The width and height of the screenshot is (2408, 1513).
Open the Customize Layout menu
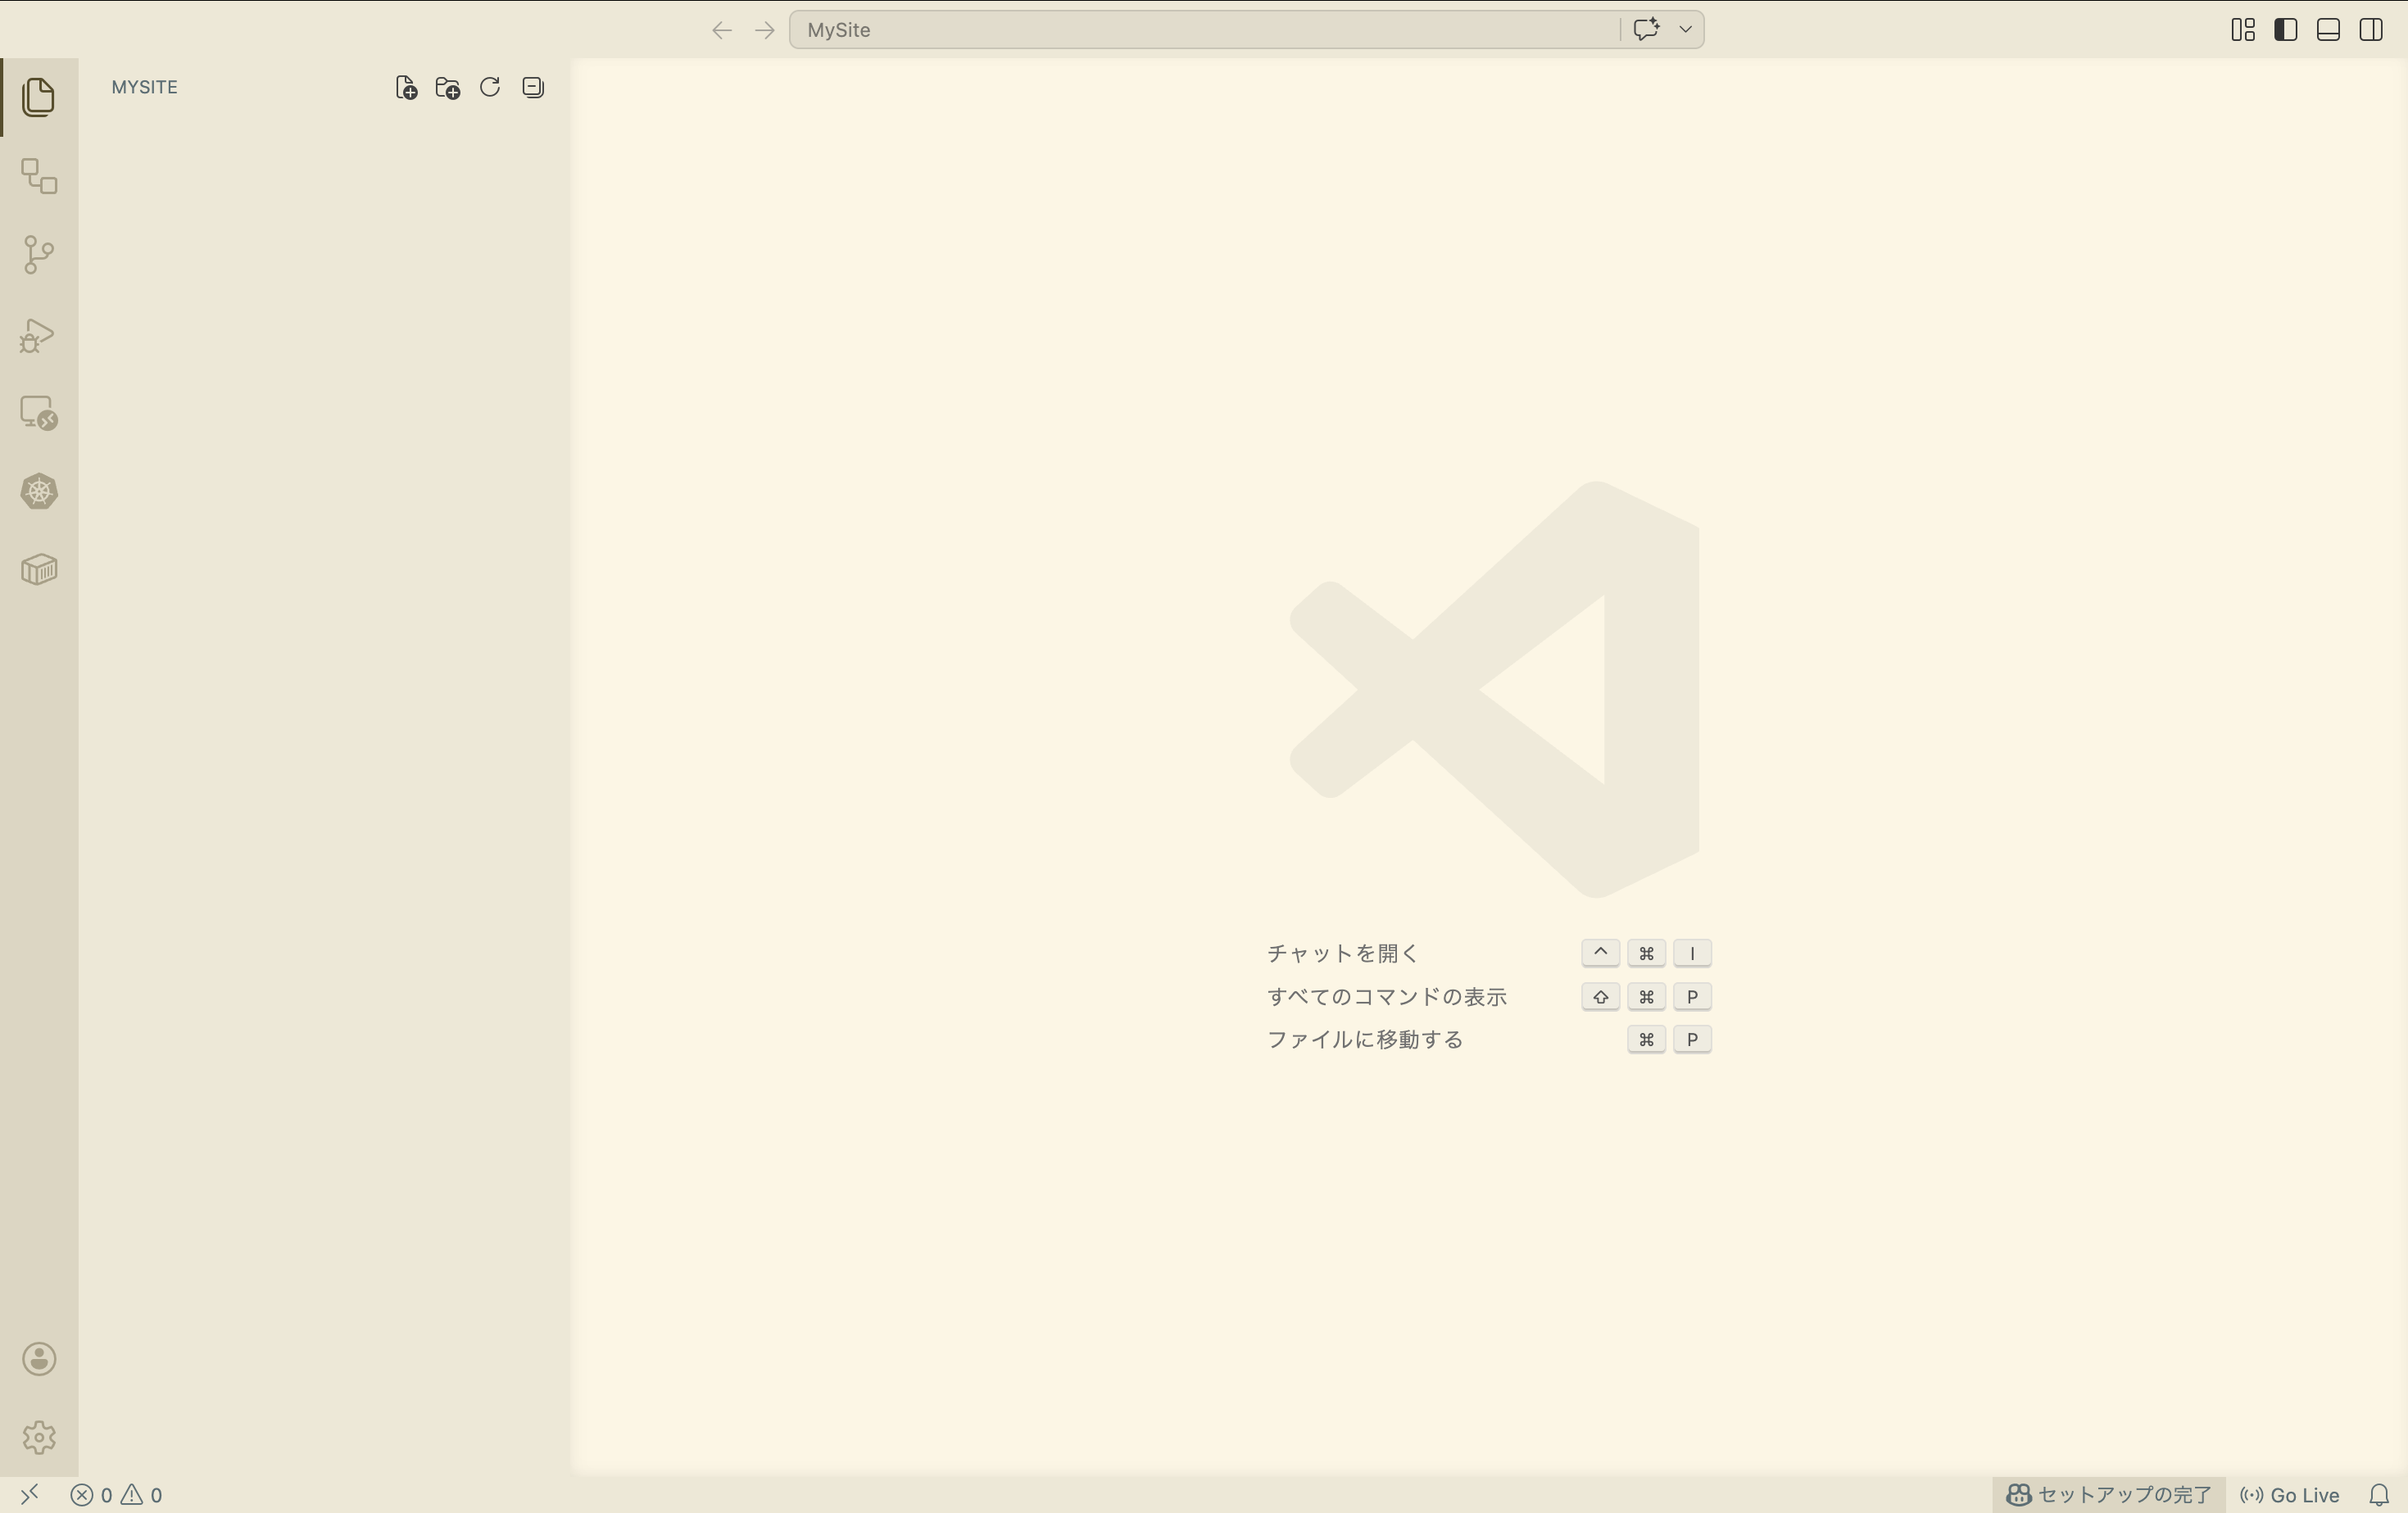[x=2242, y=30]
